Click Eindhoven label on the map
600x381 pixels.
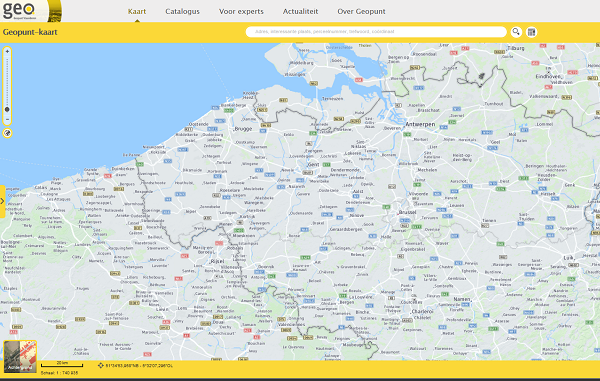(x=549, y=77)
